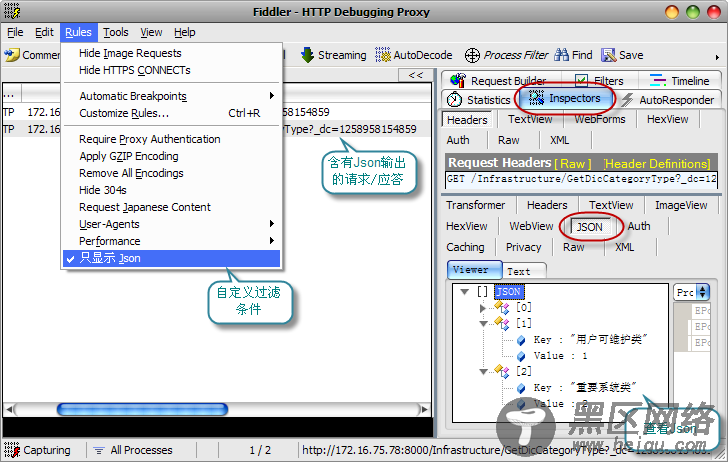Open the View menu

[x=151, y=32]
